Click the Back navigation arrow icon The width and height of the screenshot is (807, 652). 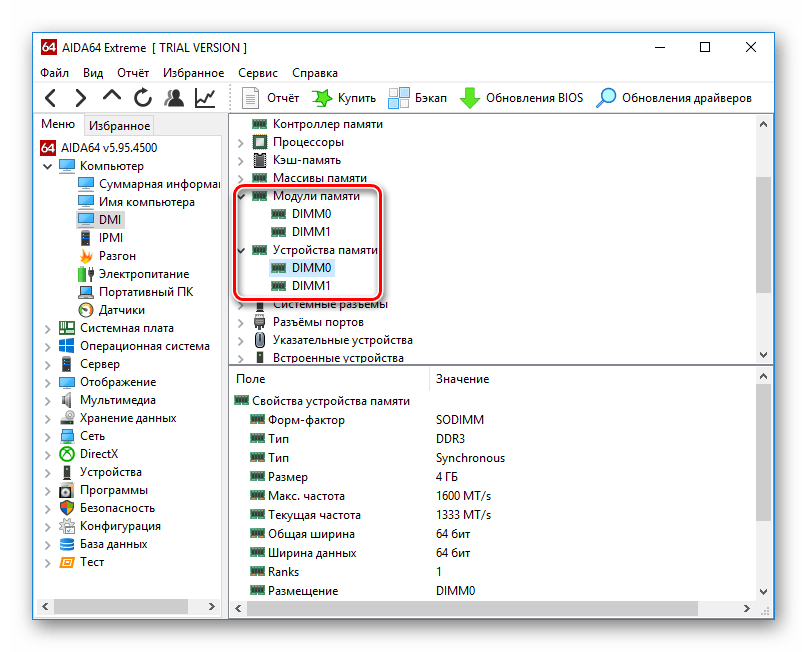coord(52,98)
